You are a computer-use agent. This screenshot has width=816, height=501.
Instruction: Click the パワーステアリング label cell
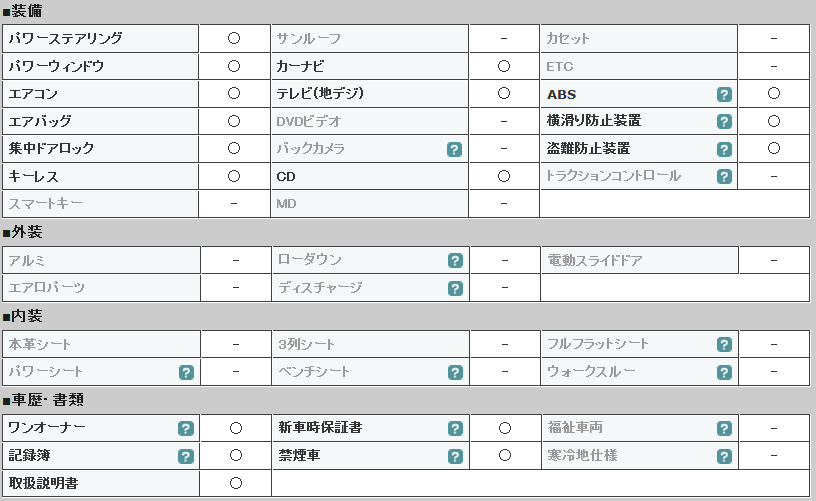[100, 38]
